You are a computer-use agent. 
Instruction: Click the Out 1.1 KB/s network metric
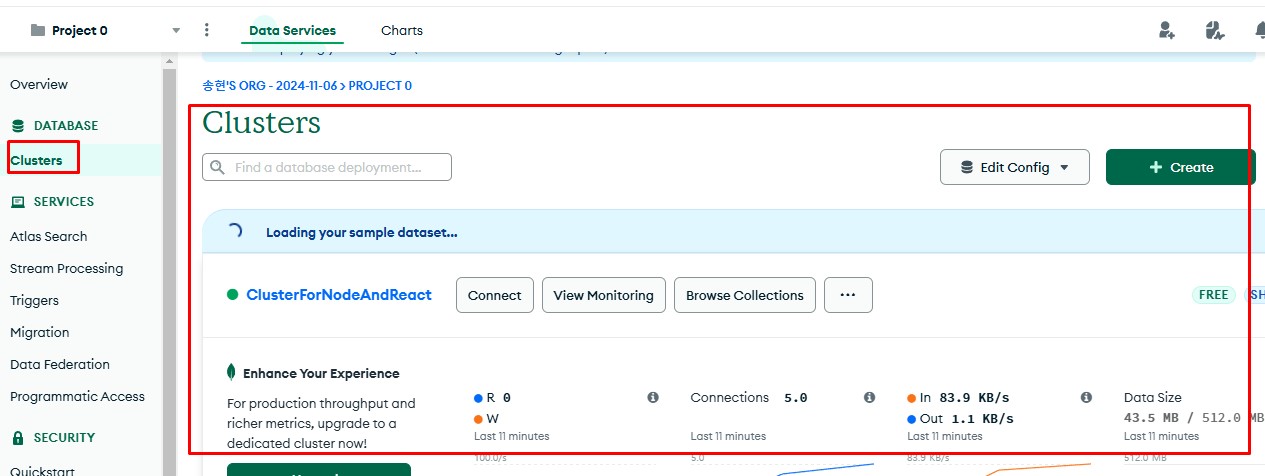point(960,419)
